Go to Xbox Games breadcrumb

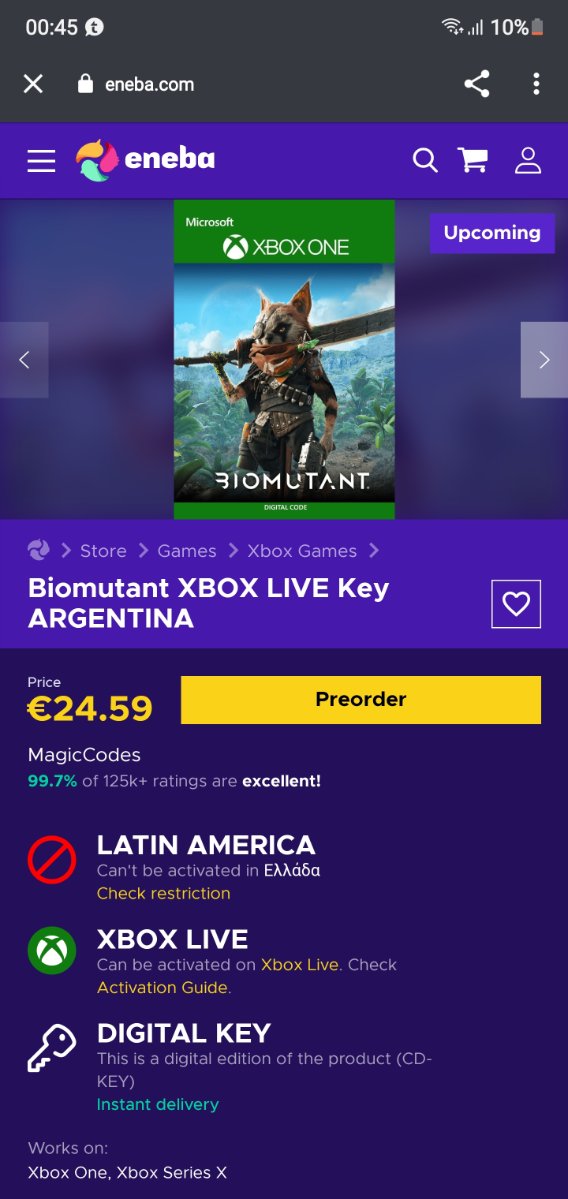(302, 551)
